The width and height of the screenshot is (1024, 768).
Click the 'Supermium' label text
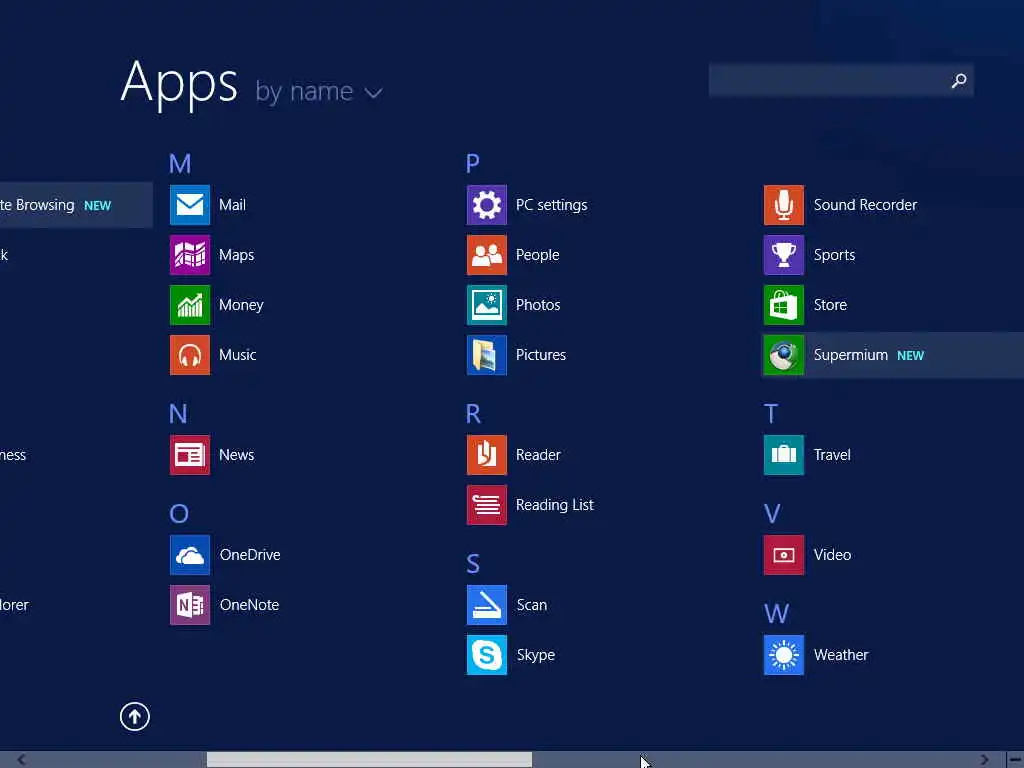pos(850,355)
